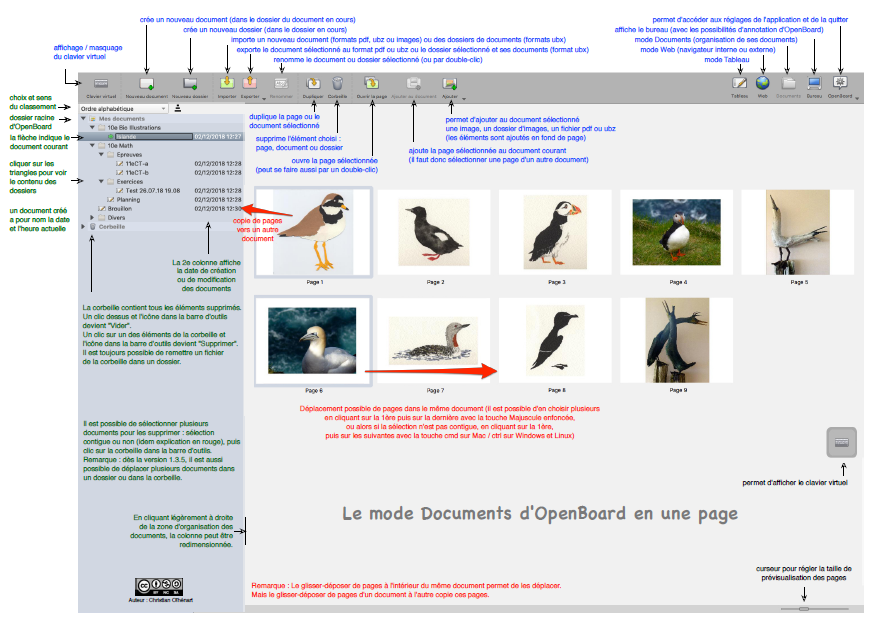Expand the Divers folder
The height and width of the screenshot is (624, 883).
point(92,218)
